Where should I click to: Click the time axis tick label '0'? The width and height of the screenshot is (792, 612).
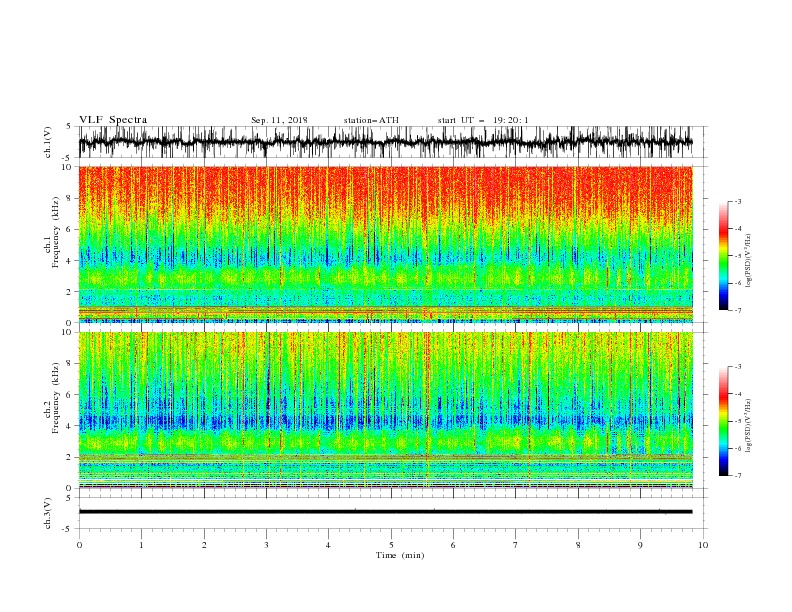tap(79, 545)
